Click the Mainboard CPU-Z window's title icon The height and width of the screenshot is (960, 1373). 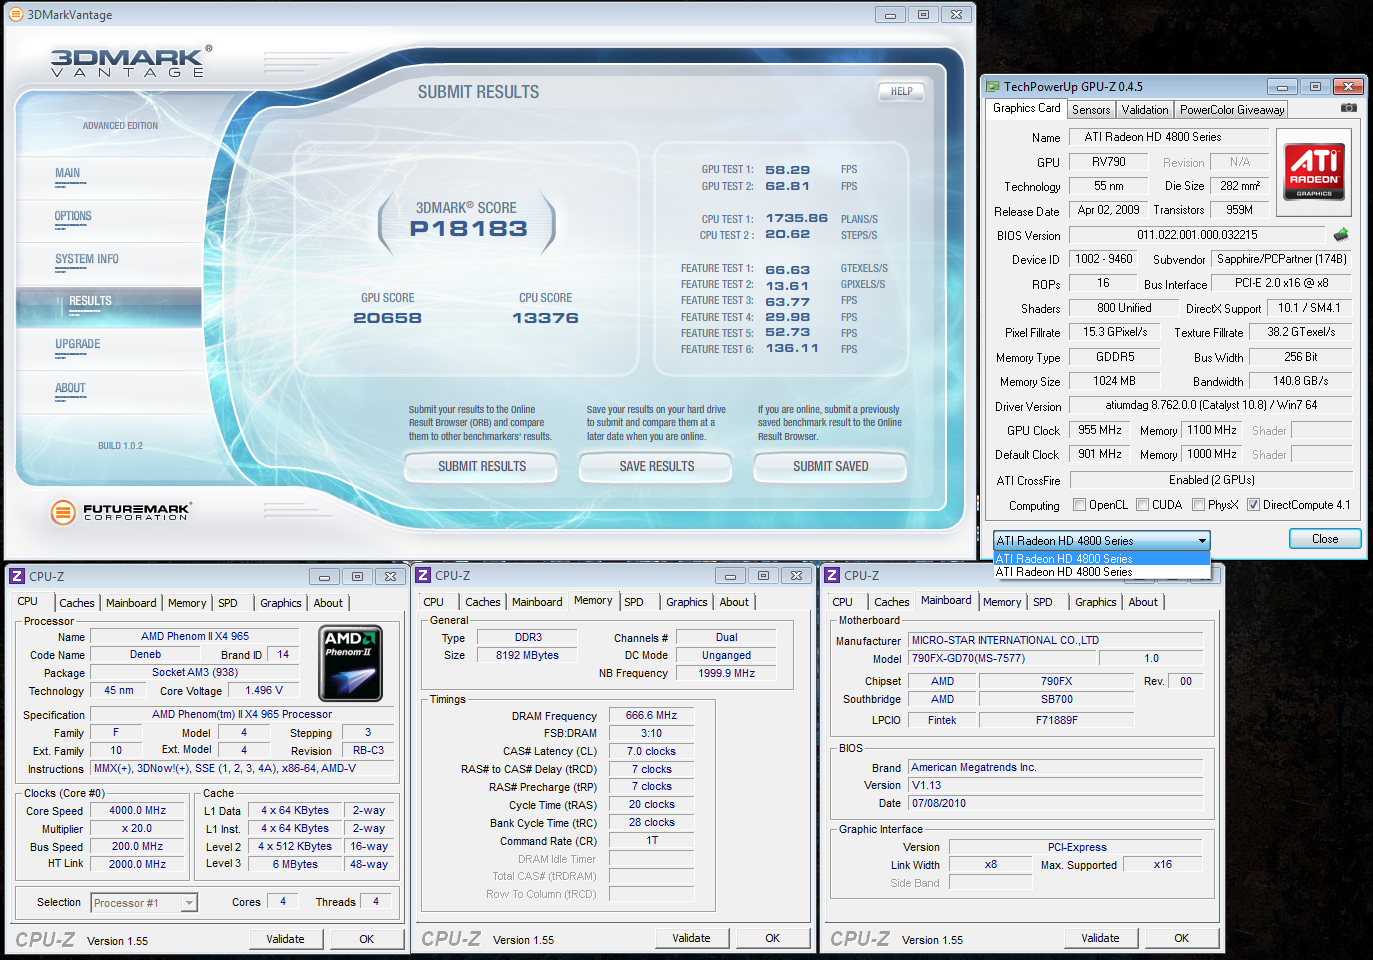831,575
